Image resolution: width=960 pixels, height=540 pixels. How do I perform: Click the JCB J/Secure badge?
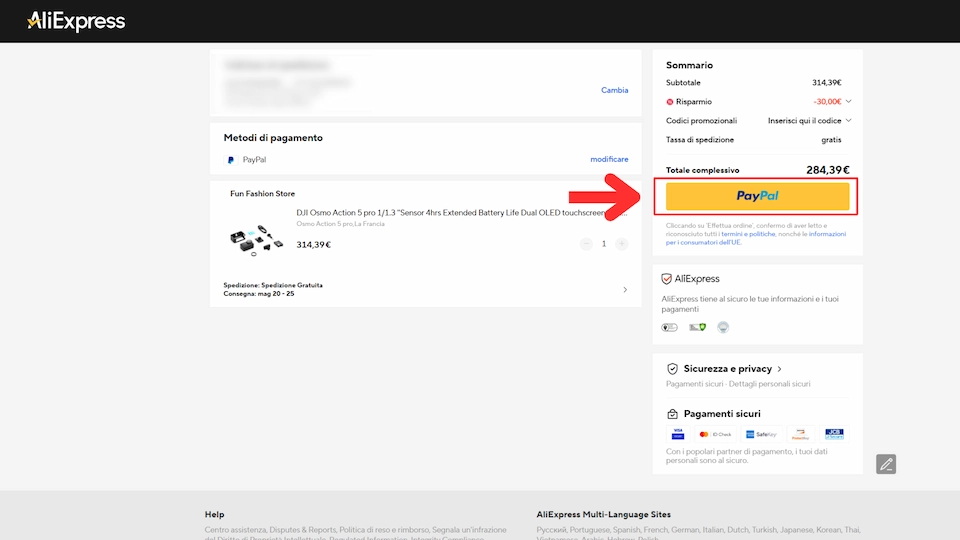834,434
